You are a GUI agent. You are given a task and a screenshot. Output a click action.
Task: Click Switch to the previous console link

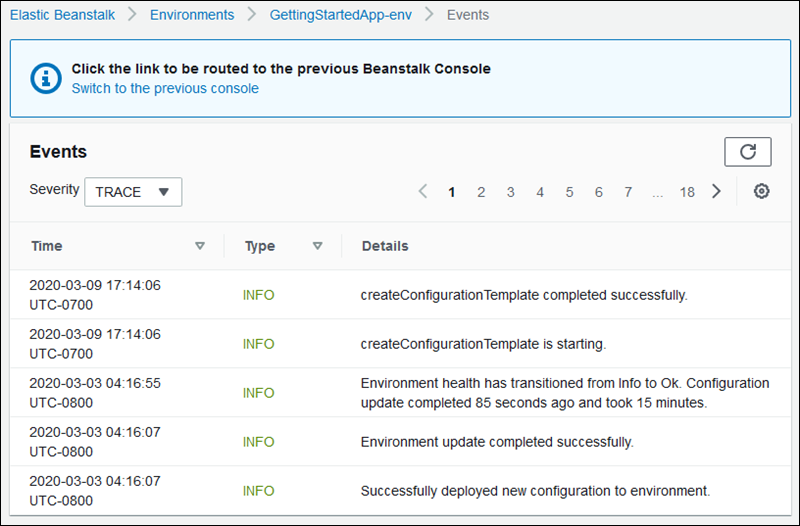tap(165, 88)
